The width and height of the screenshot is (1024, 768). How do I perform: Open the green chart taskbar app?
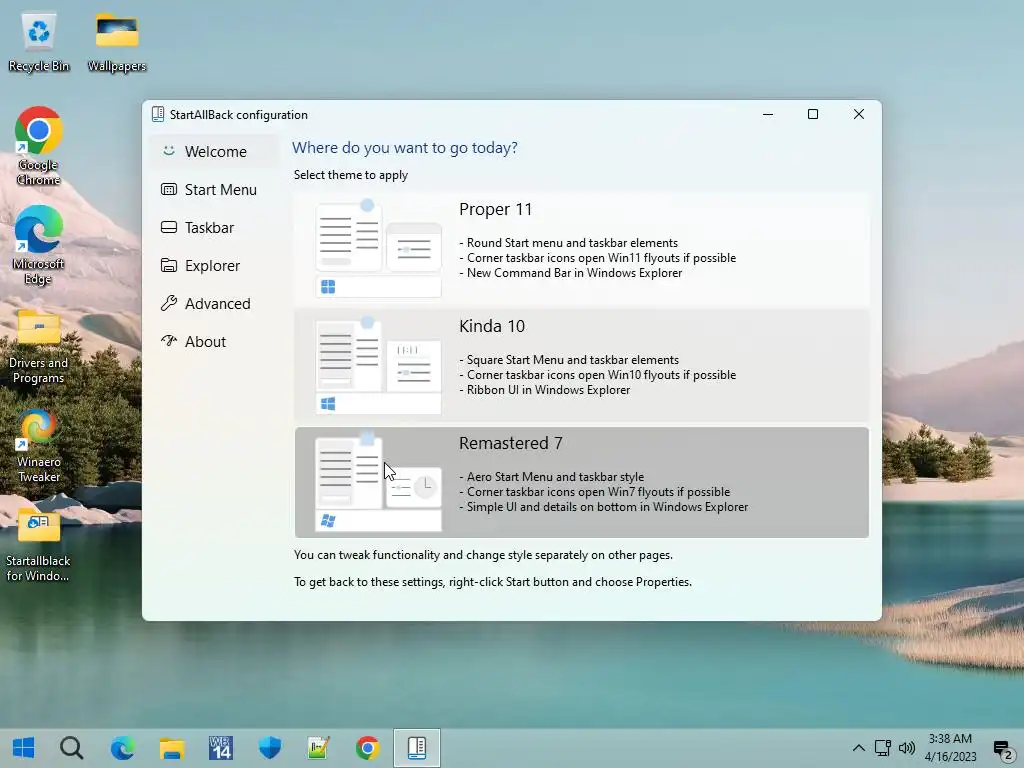(x=319, y=748)
